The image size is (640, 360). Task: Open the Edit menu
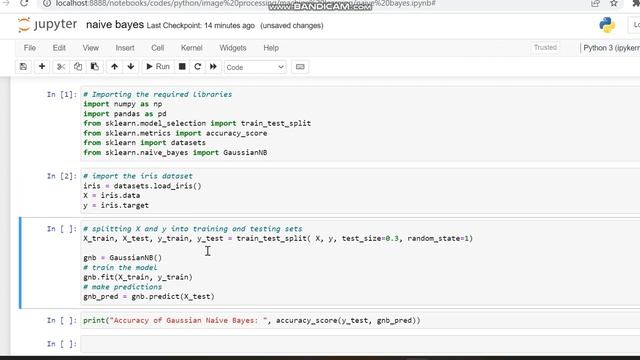point(59,48)
